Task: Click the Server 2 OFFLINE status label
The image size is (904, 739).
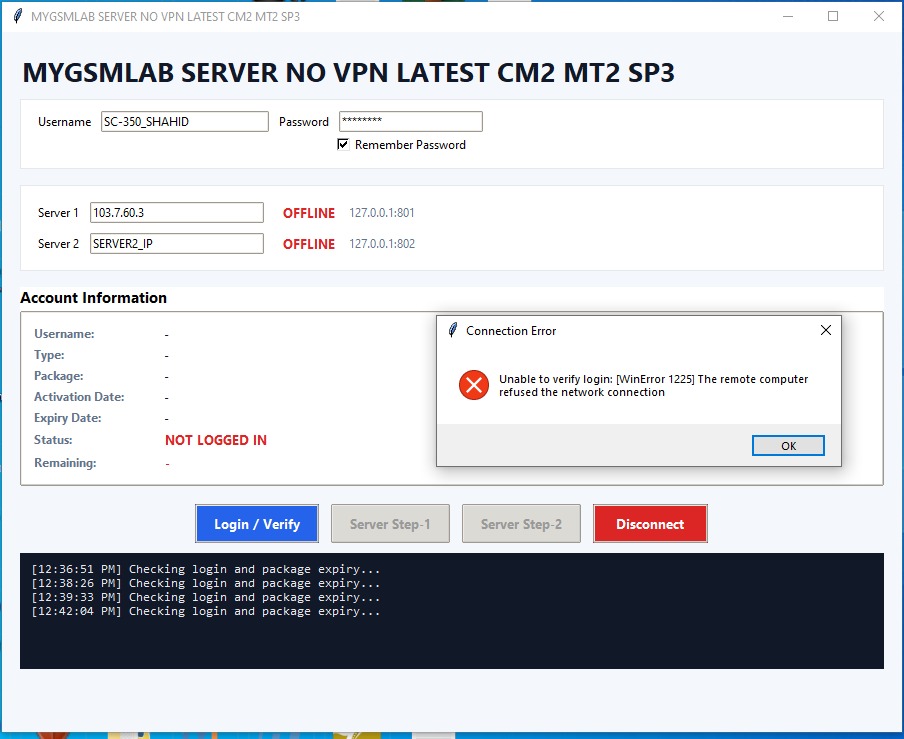Action: pyautogui.click(x=308, y=244)
